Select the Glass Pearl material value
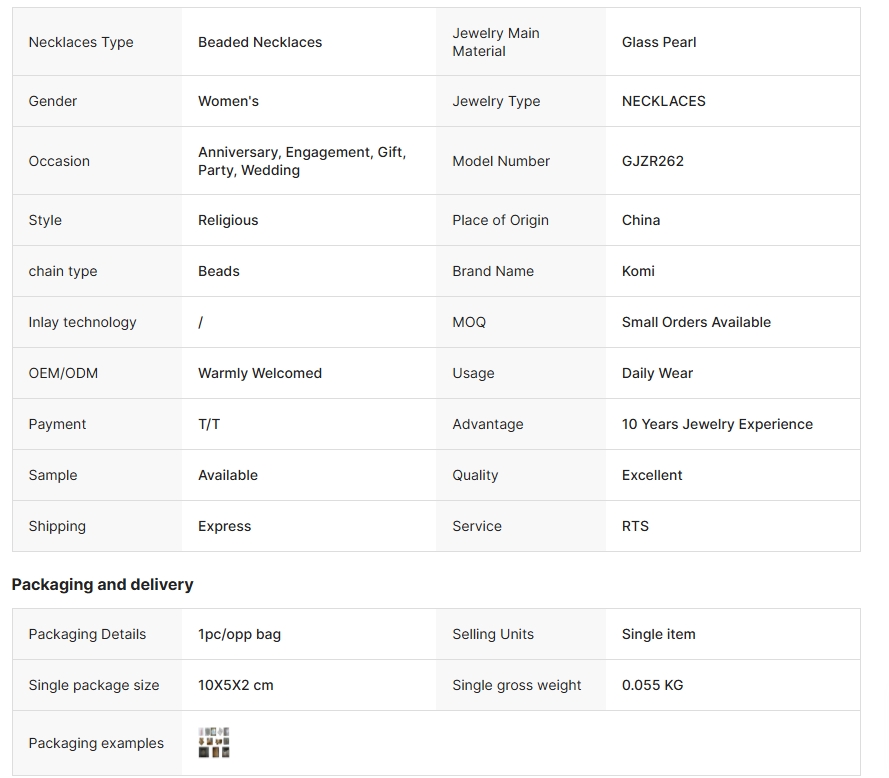Image resolution: width=889 pixels, height=778 pixels. pos(658,42)
